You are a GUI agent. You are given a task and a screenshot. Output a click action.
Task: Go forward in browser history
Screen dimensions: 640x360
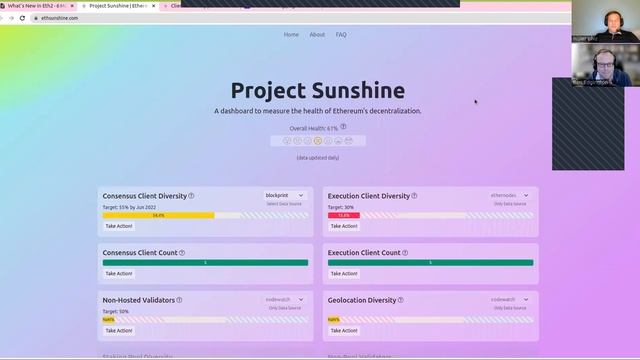point(11,18)
